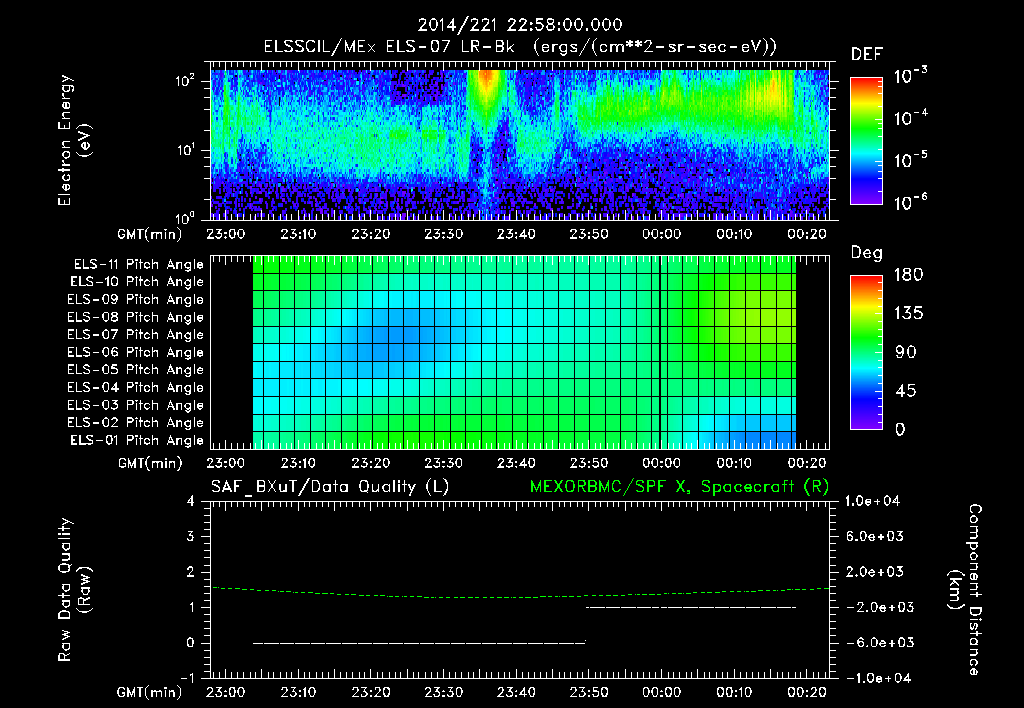Click the Deg colorbar label
This screenshot has height=708, width=1024.
[x=867, y=253]
